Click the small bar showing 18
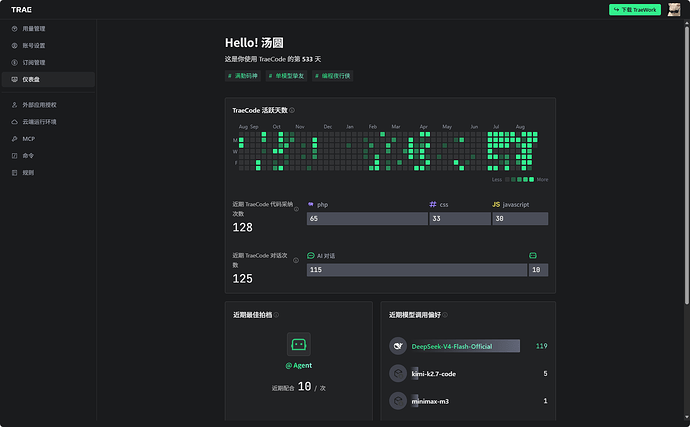This screenshot has width=690, height=427. (539, 270)
